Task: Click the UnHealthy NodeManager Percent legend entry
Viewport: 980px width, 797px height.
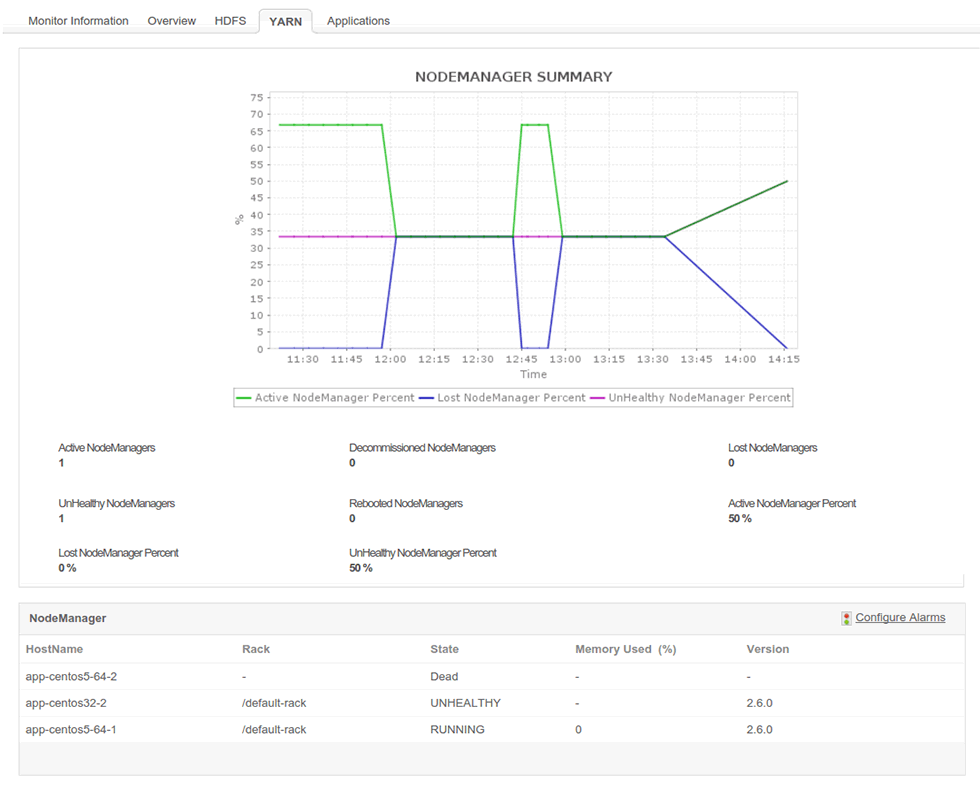Action: coord(691,398)
